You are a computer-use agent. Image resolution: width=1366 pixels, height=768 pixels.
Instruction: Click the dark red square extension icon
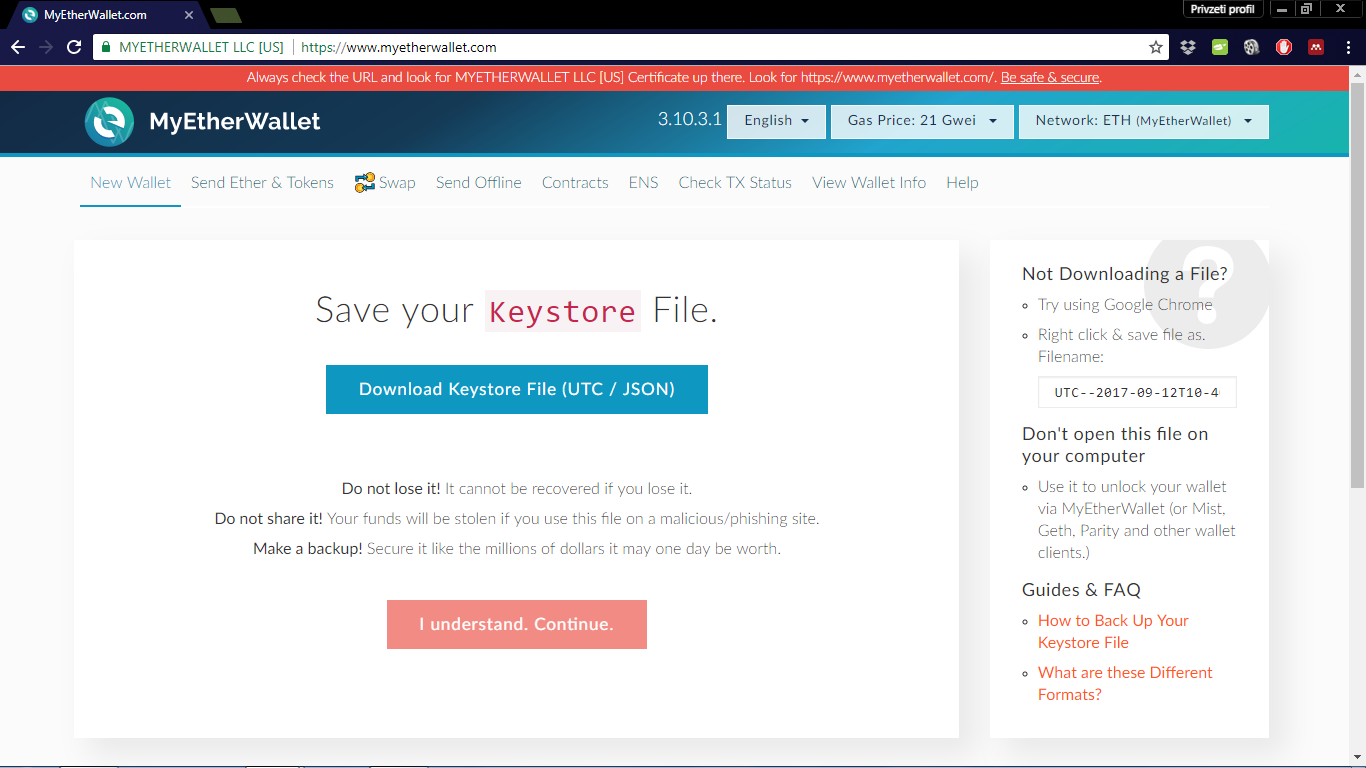(1316, 47)
